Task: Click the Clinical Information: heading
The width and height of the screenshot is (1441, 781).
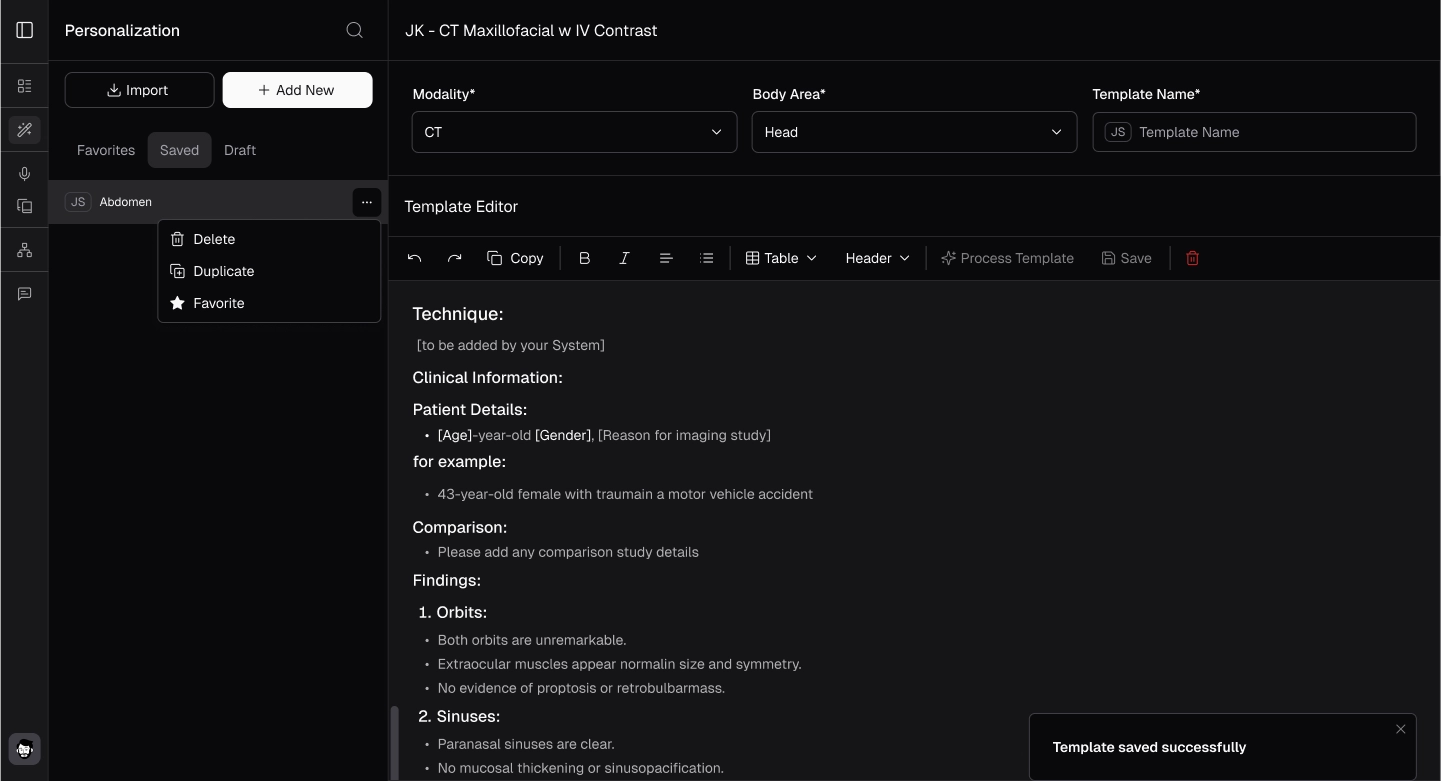Action: [488, 377]
